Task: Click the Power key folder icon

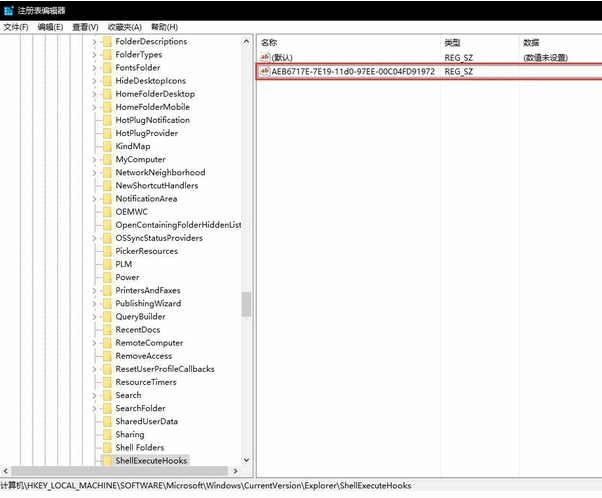Action: [x=106, y=277]
